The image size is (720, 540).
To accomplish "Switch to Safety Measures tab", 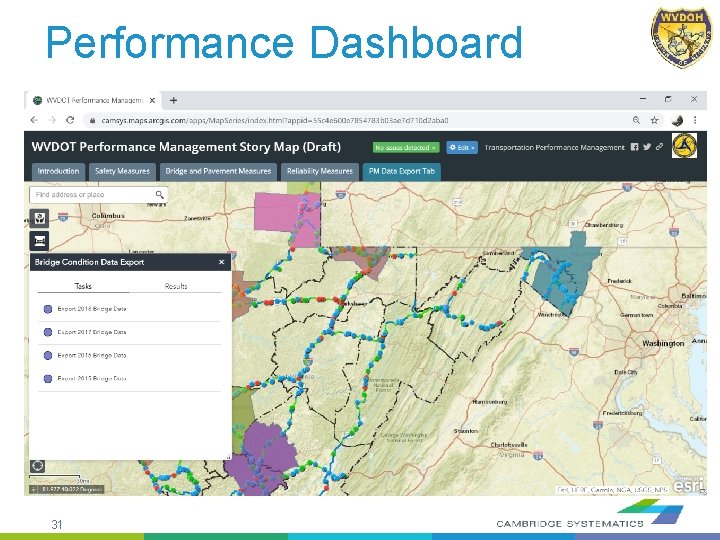I will 122,171.
